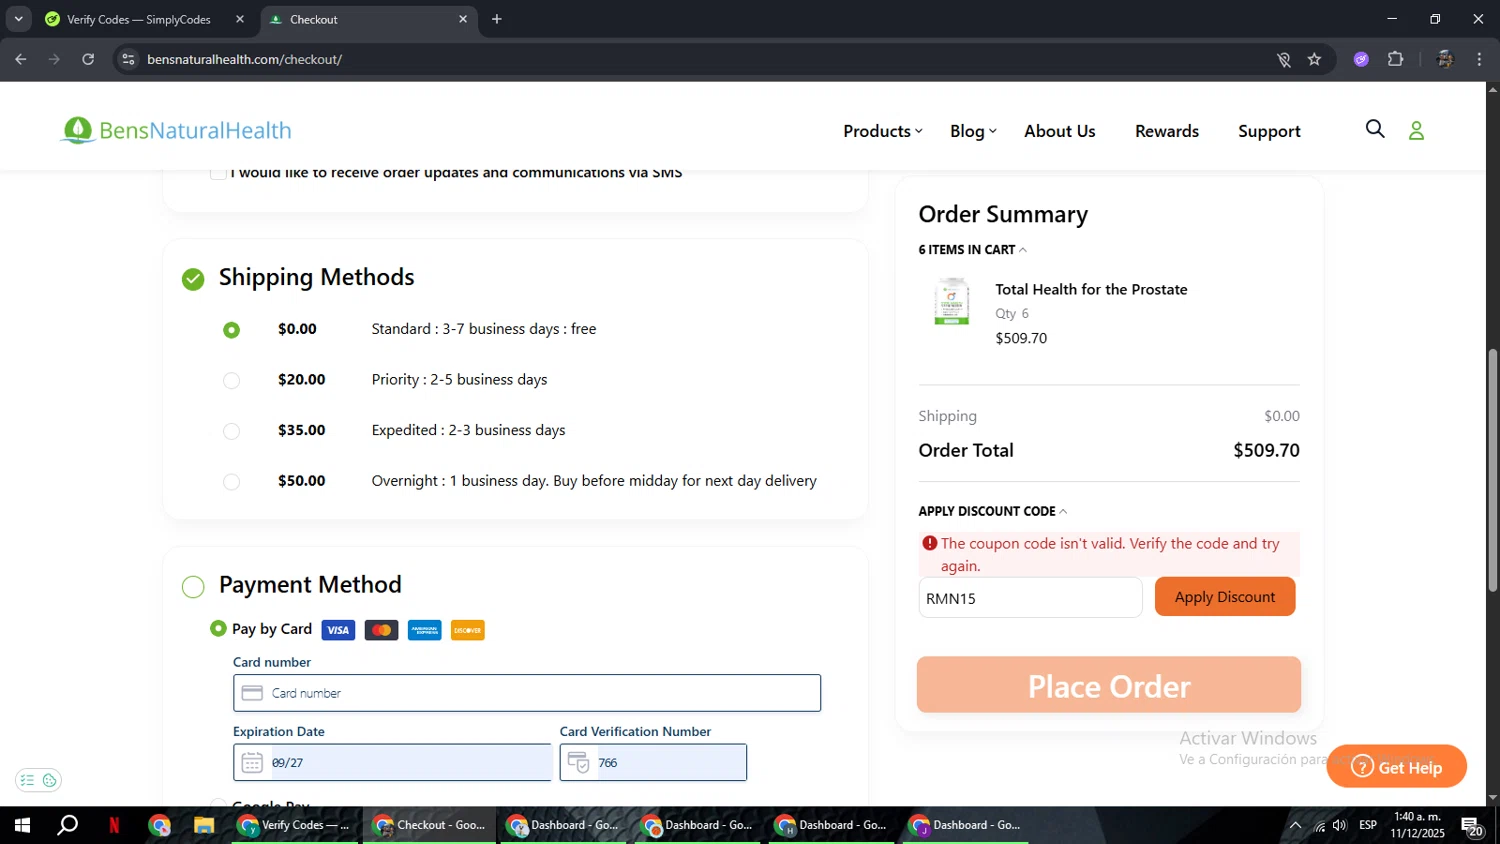
Task: Select Standard free shipping option
Action: 231,330
